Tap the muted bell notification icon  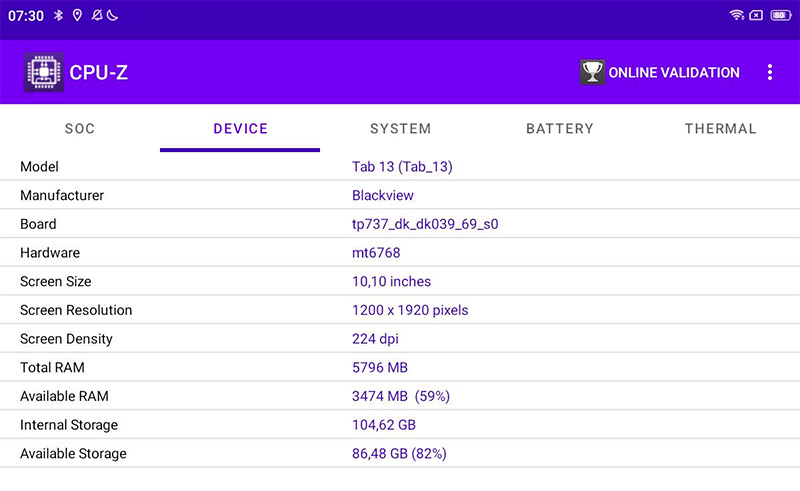click(x=96, y=16)
